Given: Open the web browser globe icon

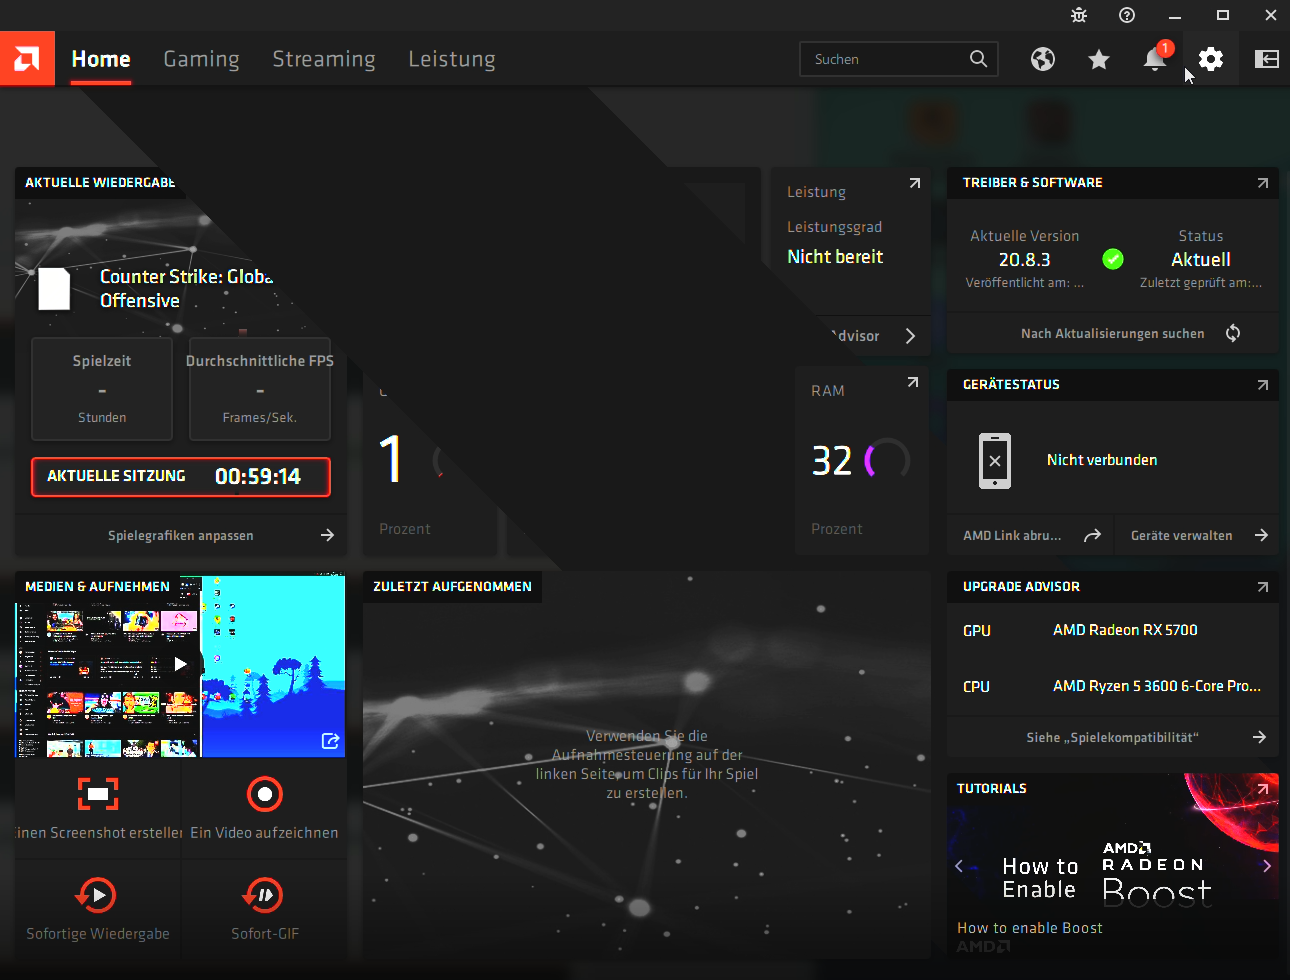Looking at the screenshot, I should [1043, 59].
